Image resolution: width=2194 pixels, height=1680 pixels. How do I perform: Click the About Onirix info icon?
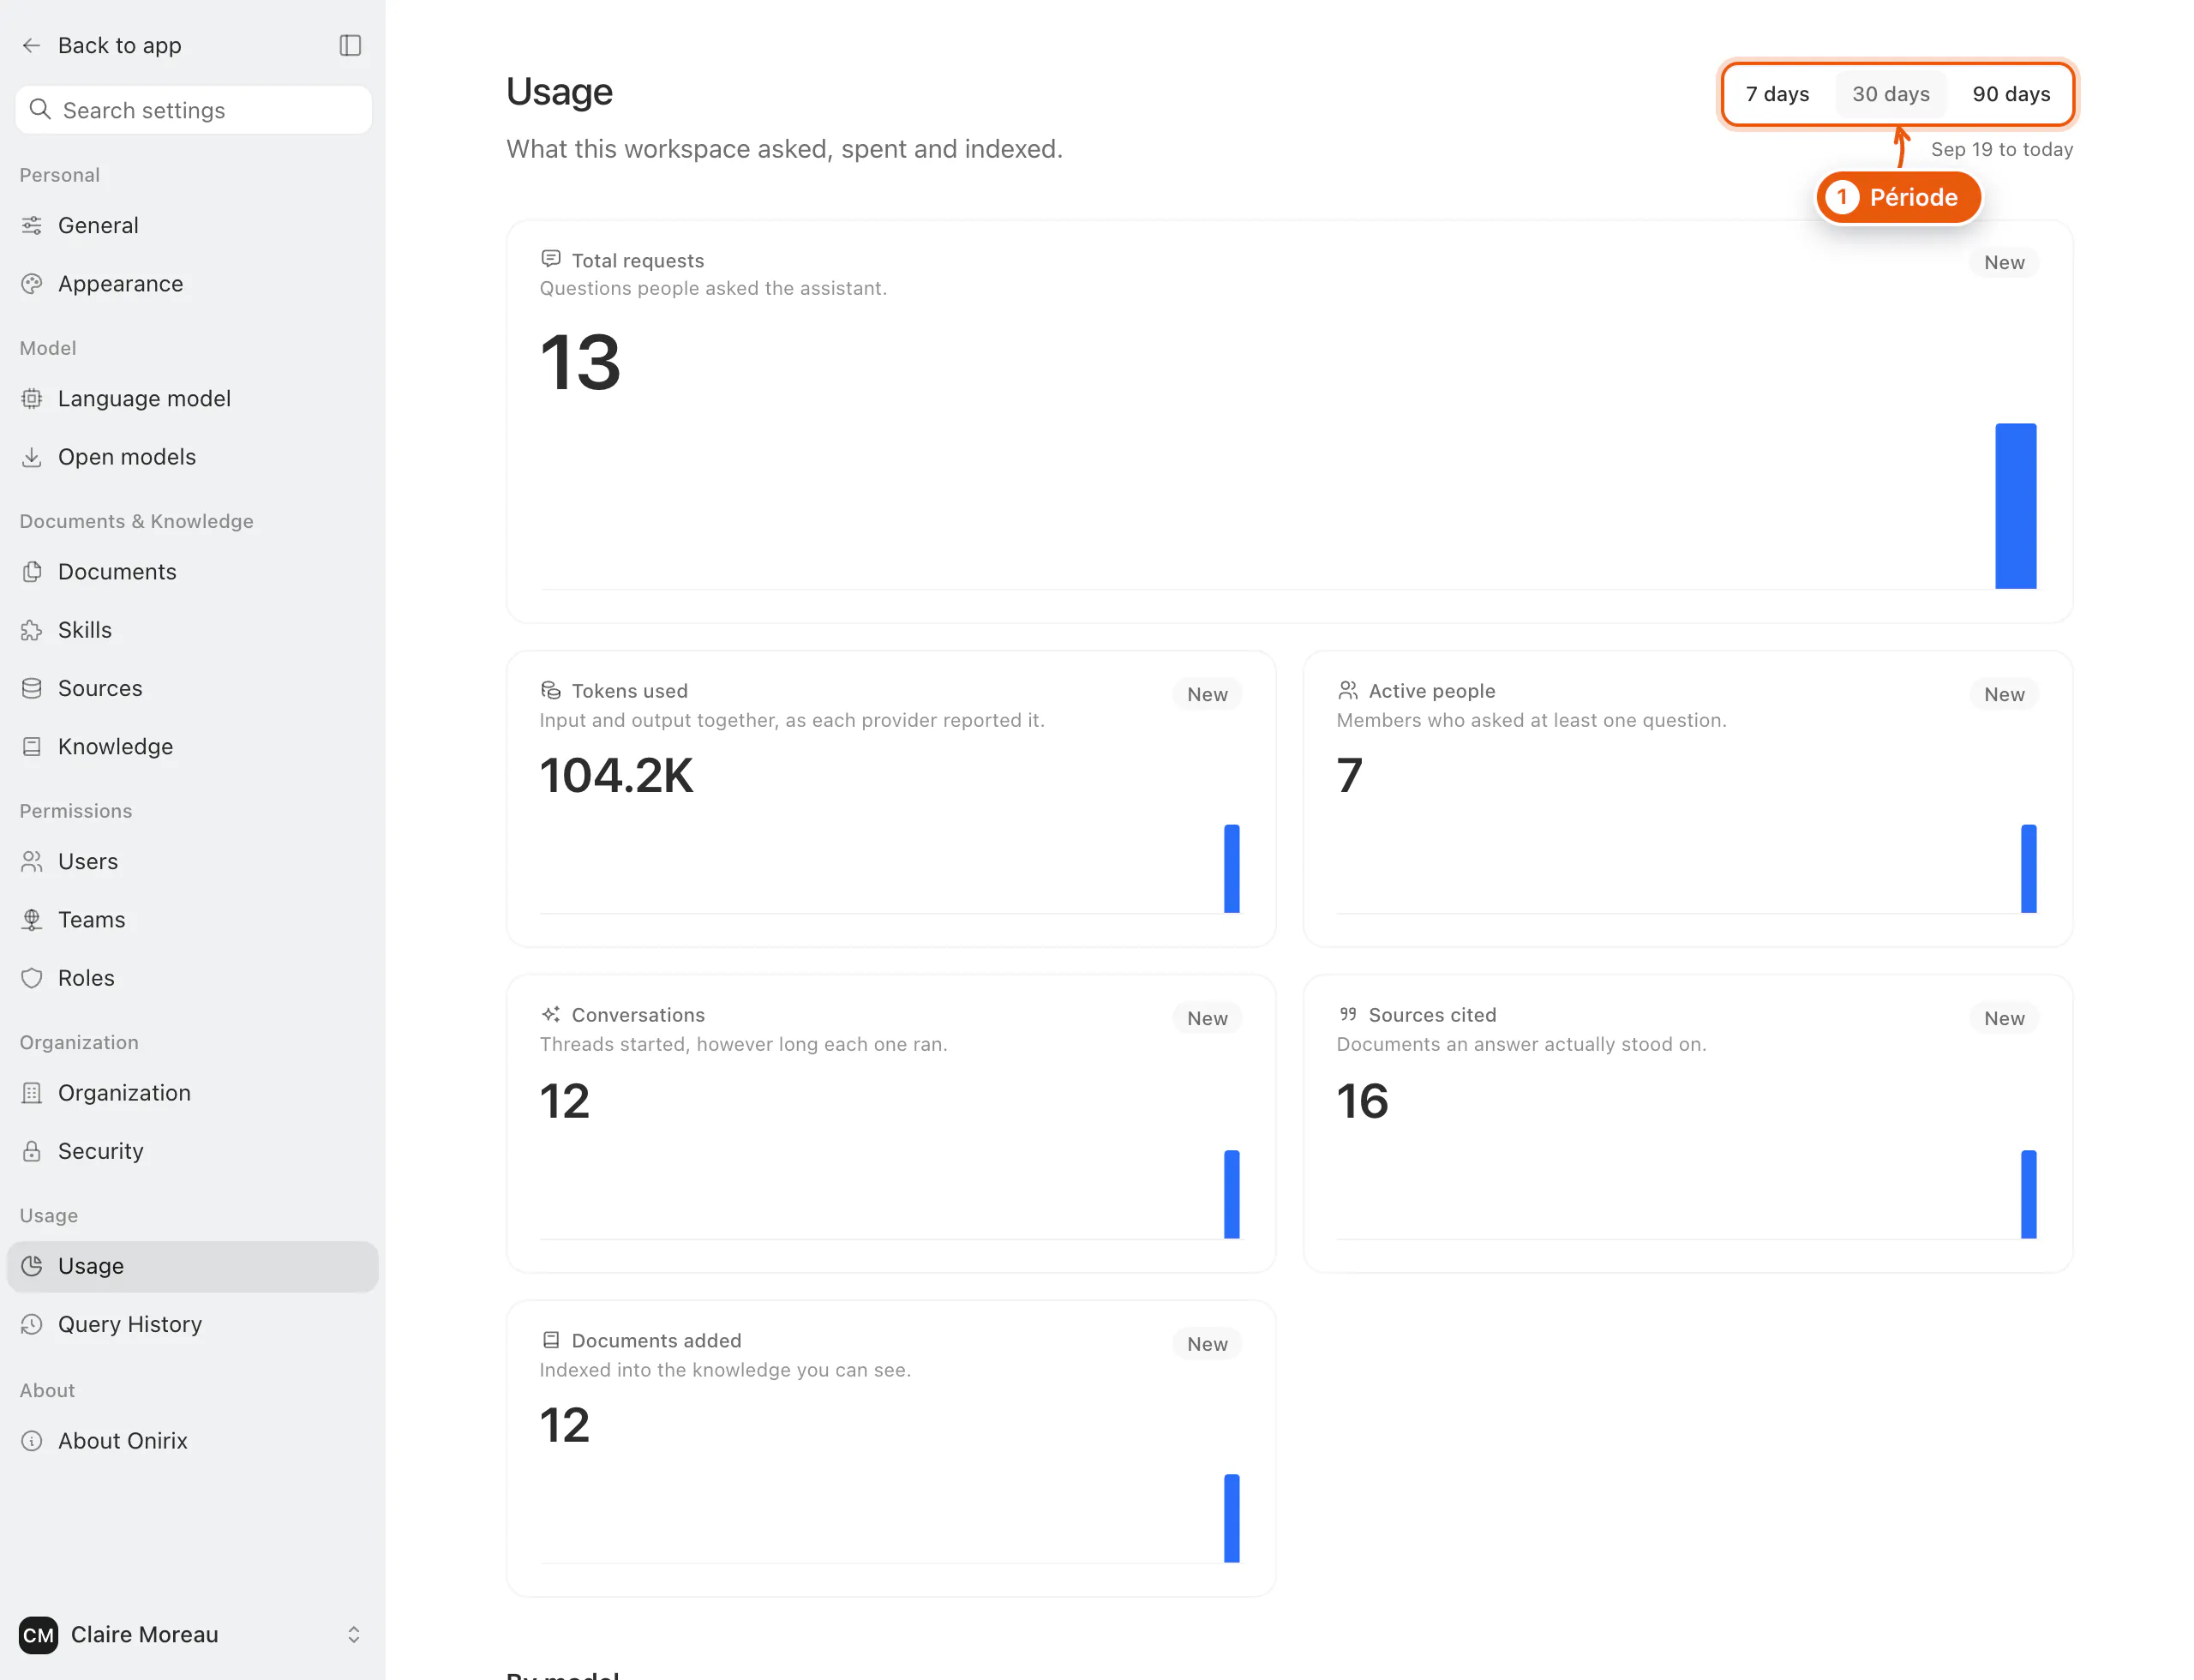pos(32,1440)
